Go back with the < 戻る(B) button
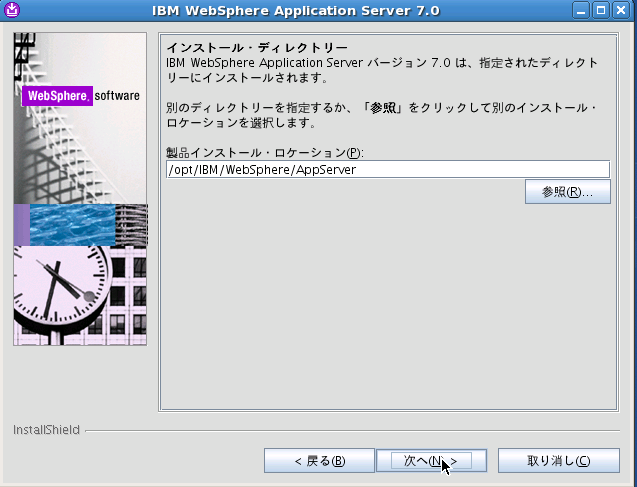This screenshot has width=637, height=487. point(319,461)
